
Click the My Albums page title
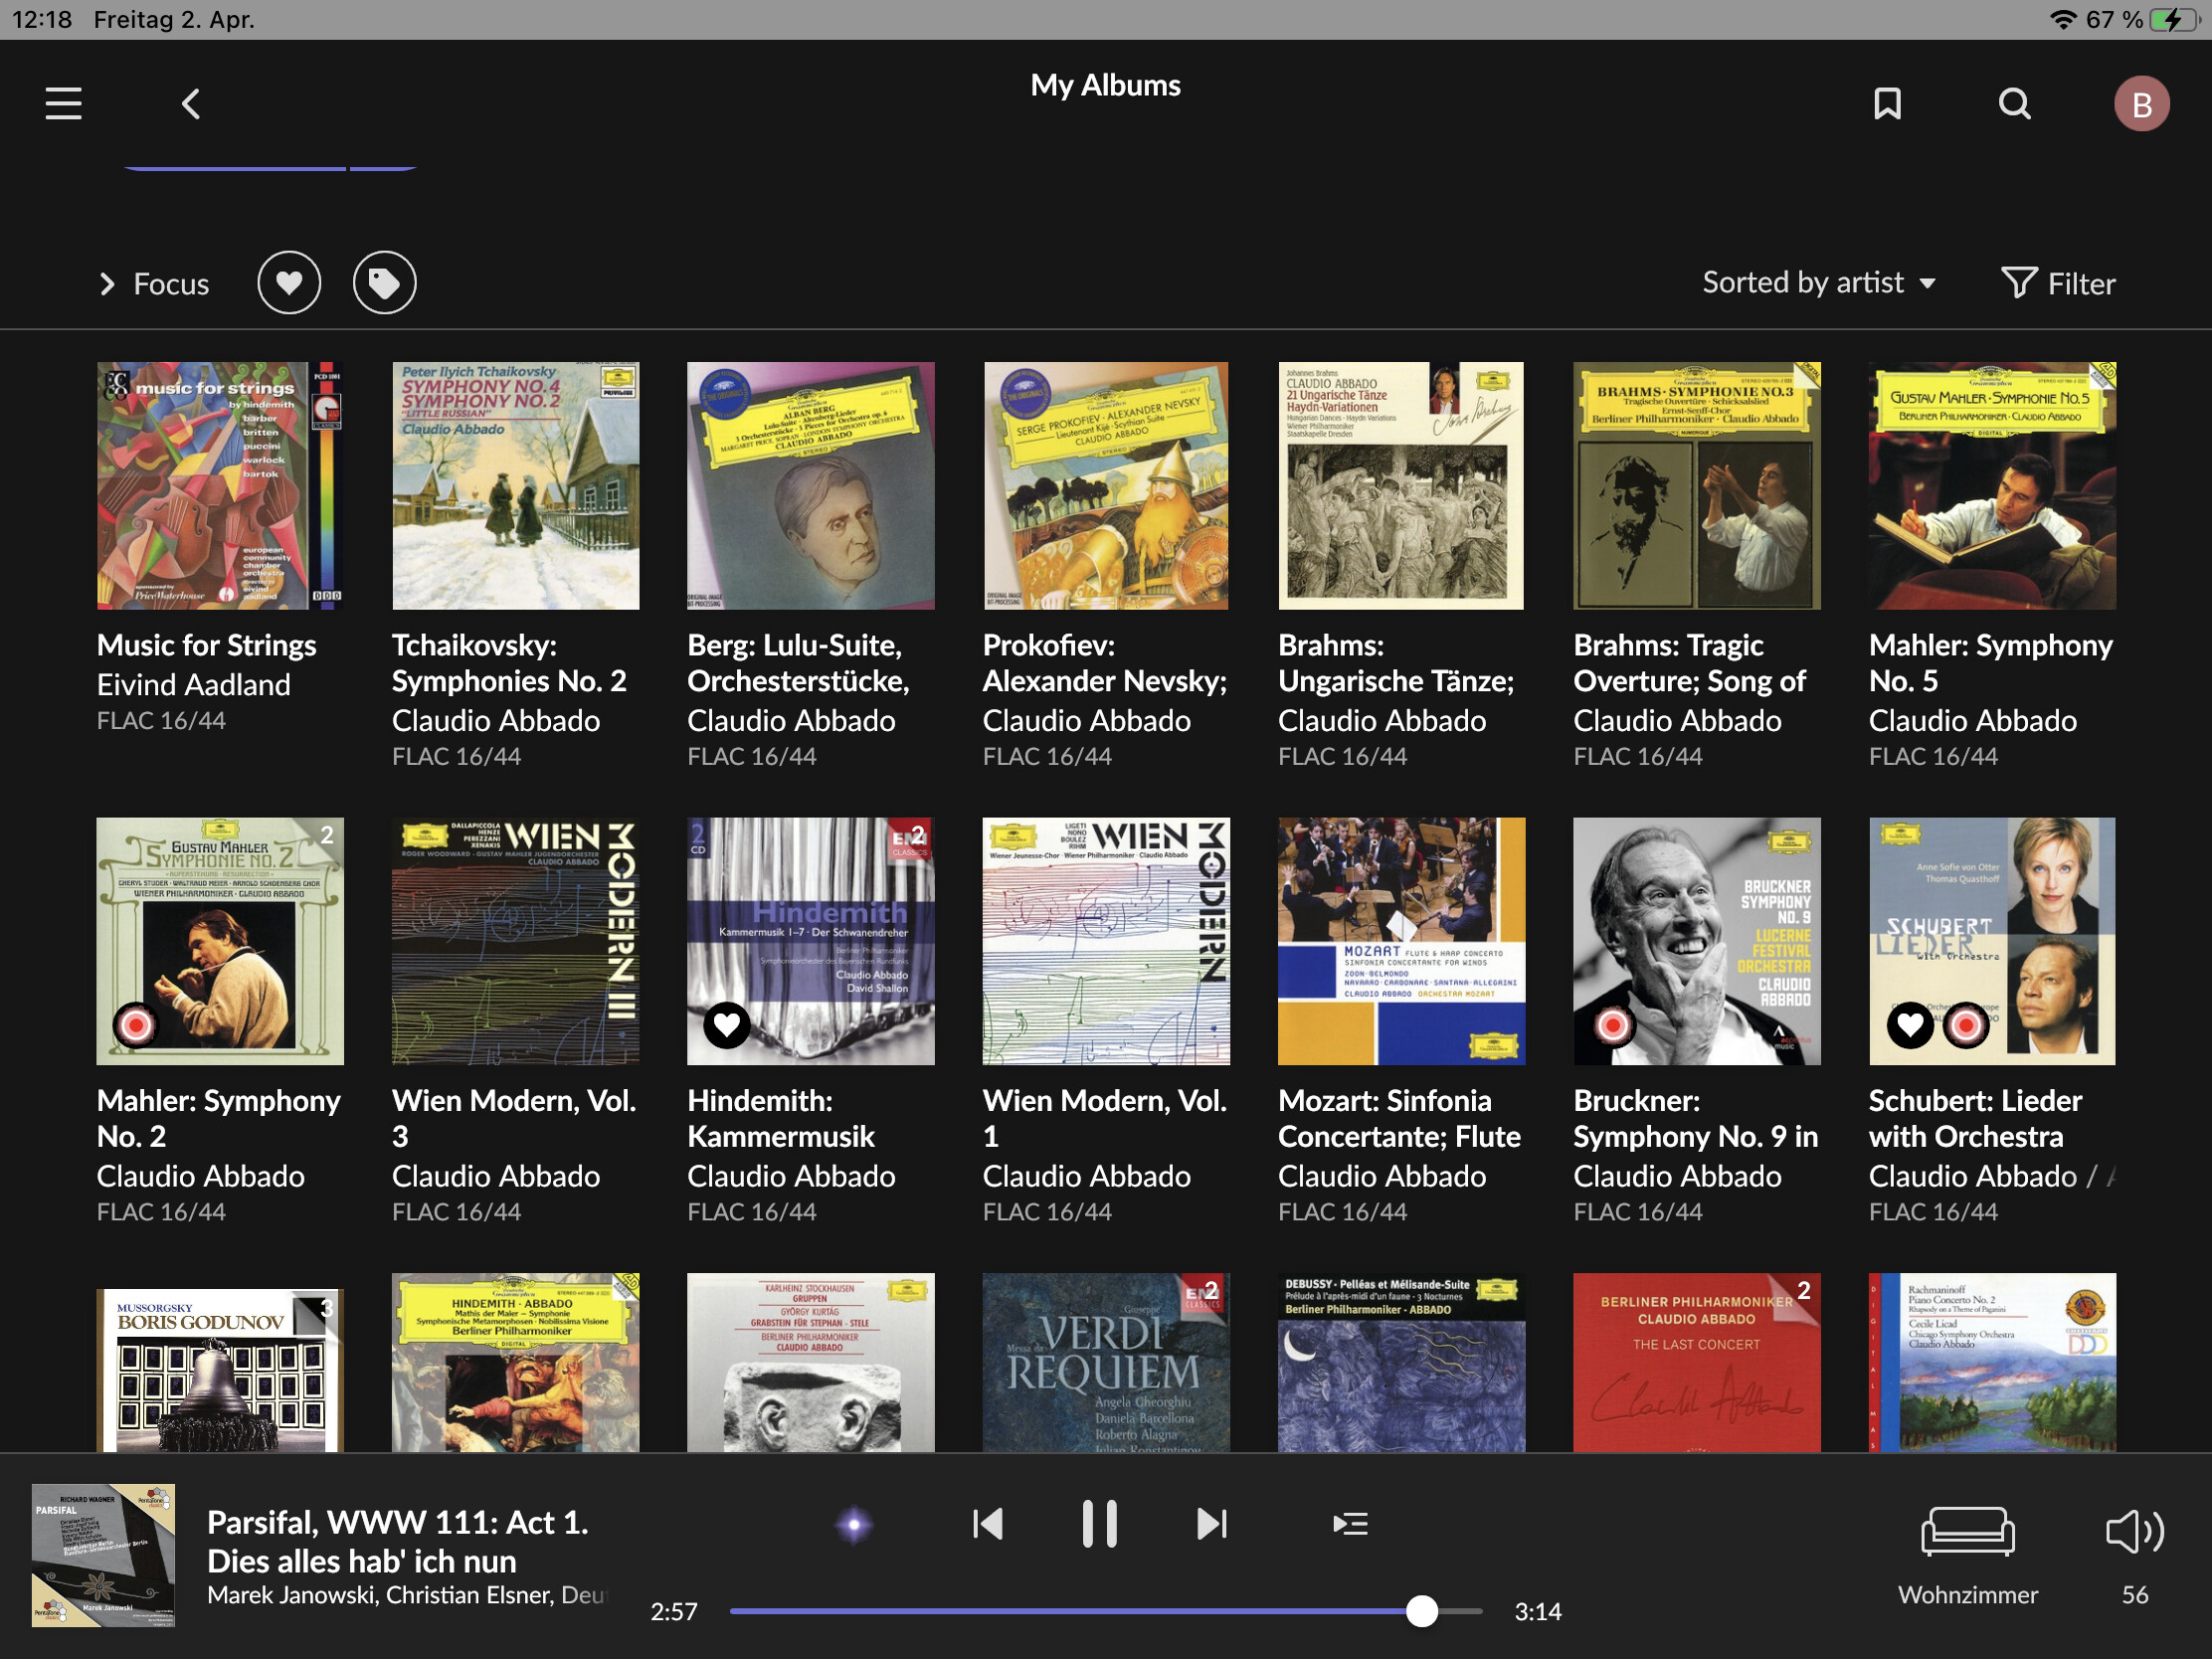1106,86
